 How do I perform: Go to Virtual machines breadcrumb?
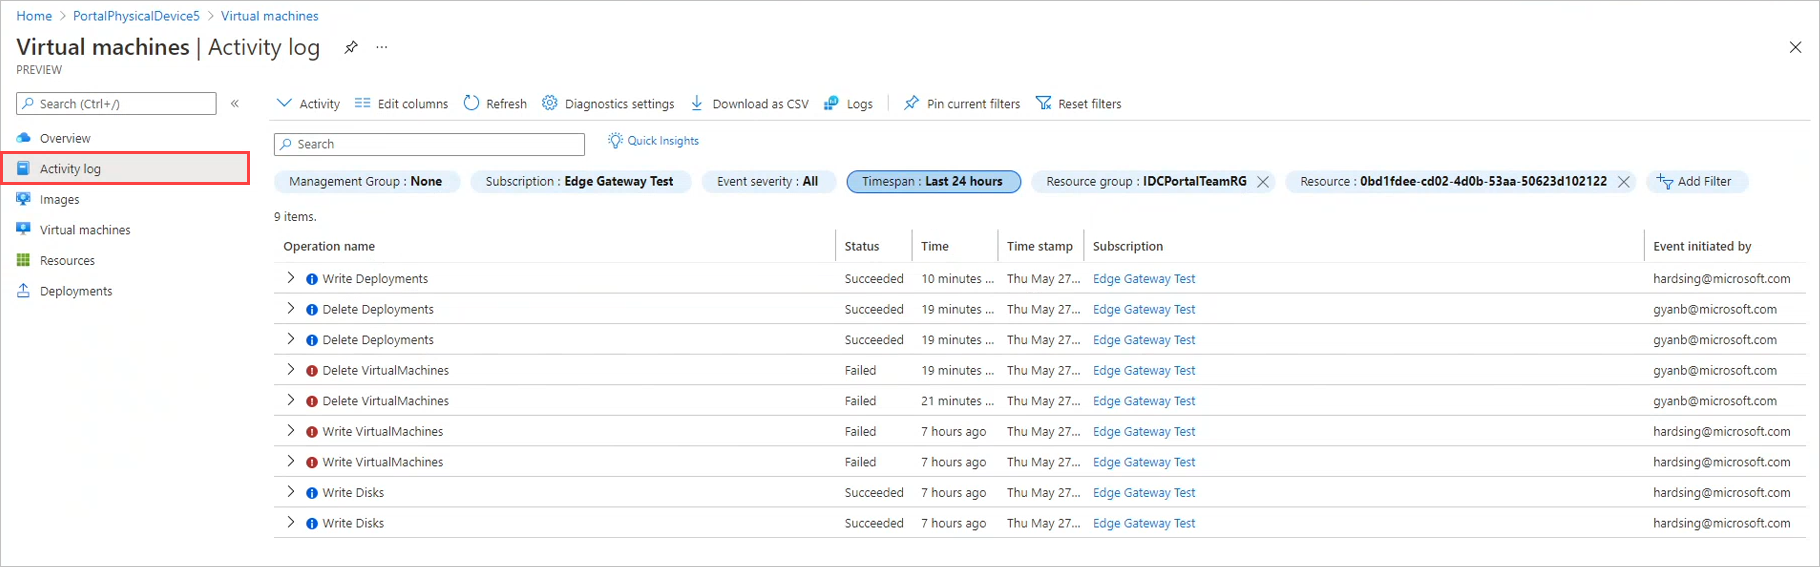270,16
